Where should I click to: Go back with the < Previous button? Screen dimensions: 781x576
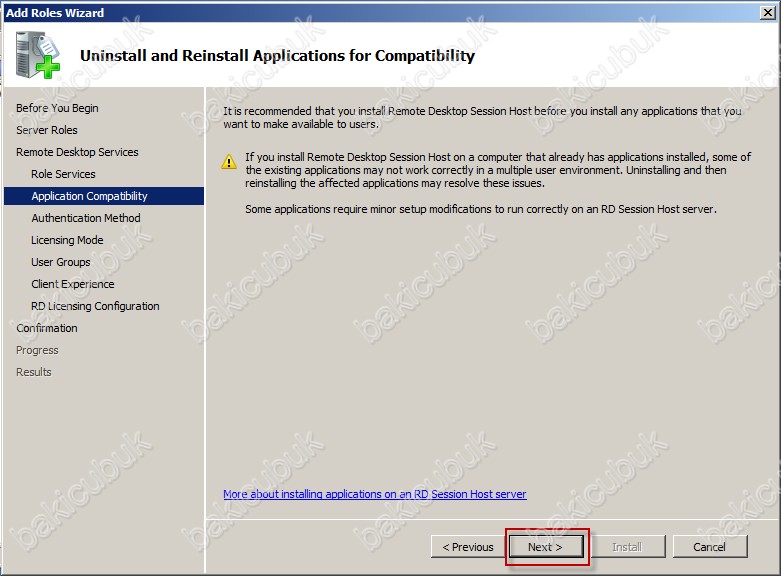click(x=468, y=547)
